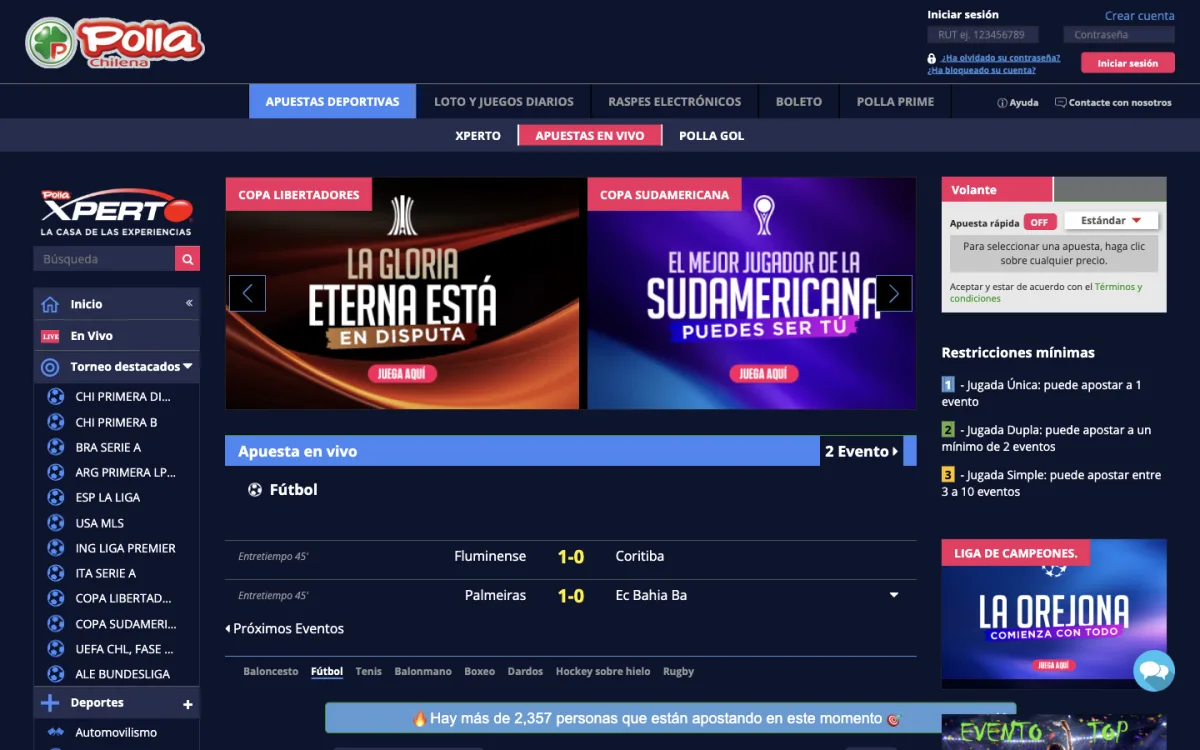This screenshot has height=750, width=1200.
Task: Go to previous banner slide arrow
Action: [247, 293]
